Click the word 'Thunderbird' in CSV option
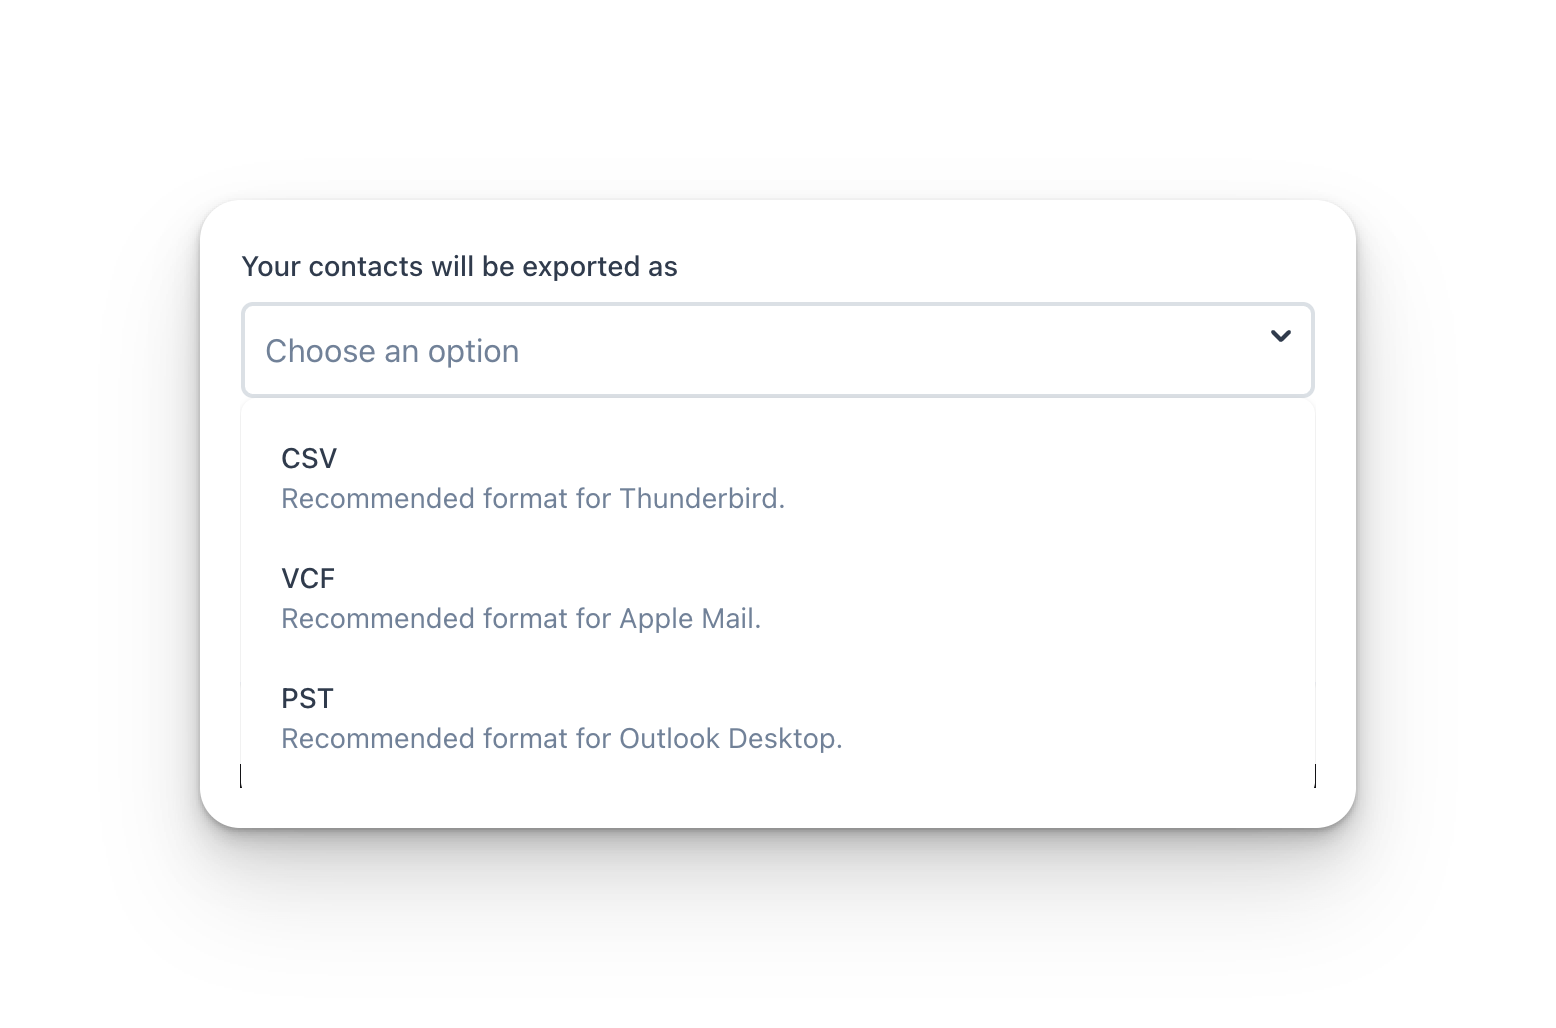The image size is (1556, 1028). pyautogui.click(x=700, y=499)
